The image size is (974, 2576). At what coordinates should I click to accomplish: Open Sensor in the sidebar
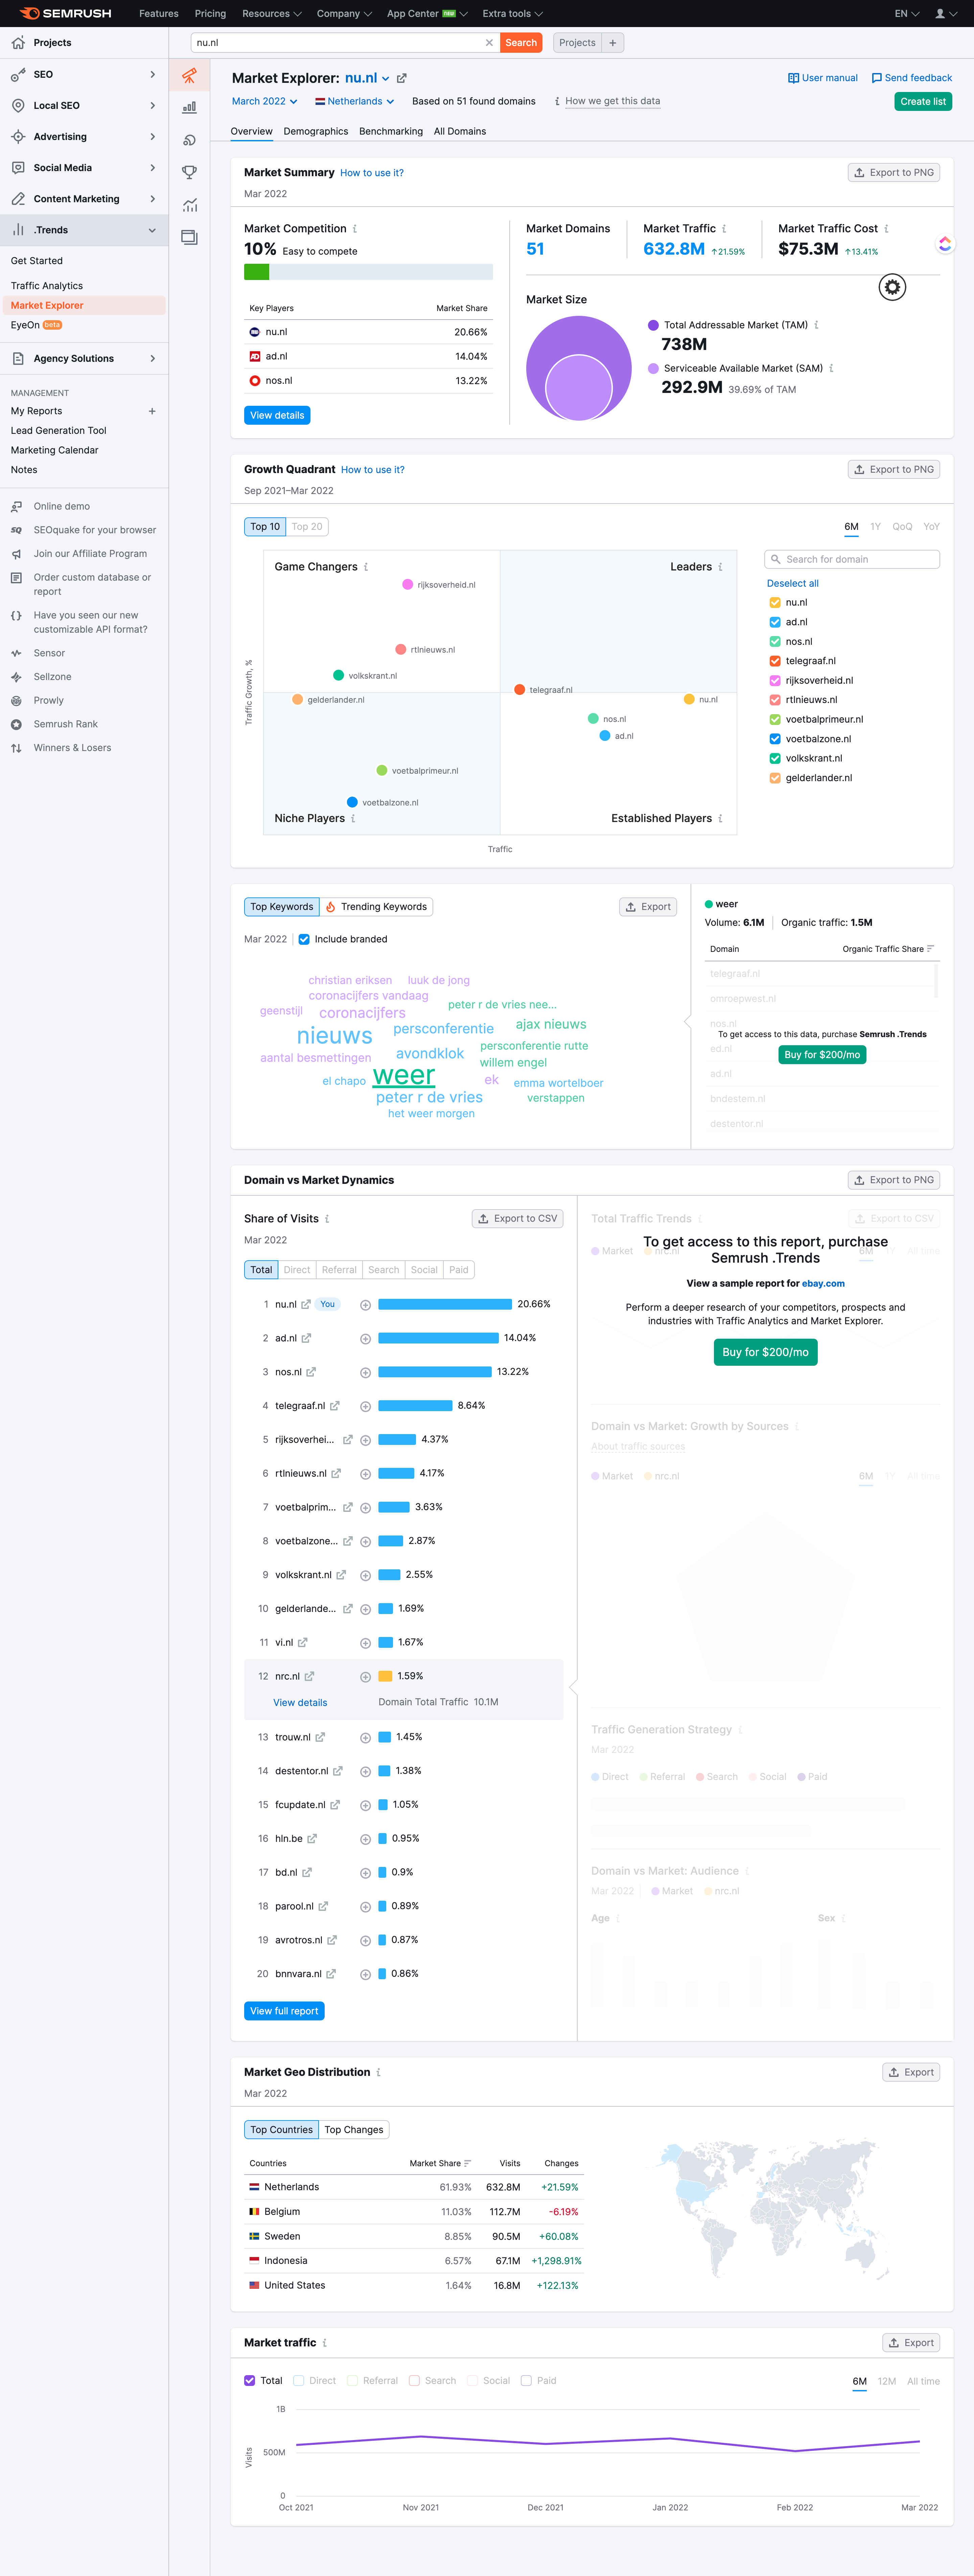point(49,653)
